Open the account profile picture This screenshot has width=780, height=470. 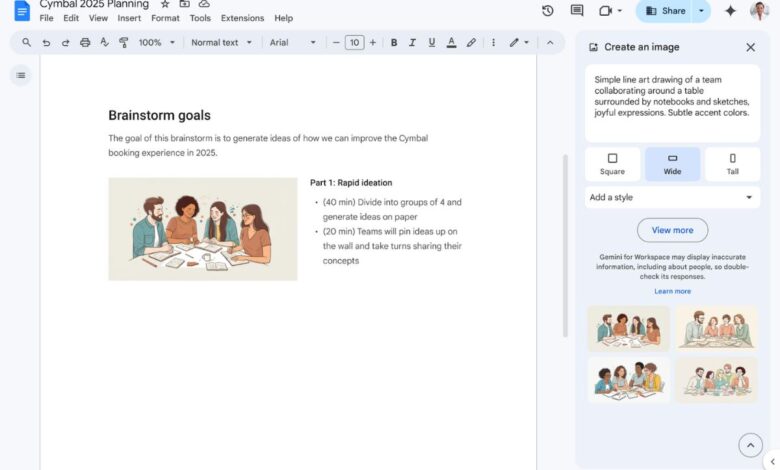tap(759, 10)
